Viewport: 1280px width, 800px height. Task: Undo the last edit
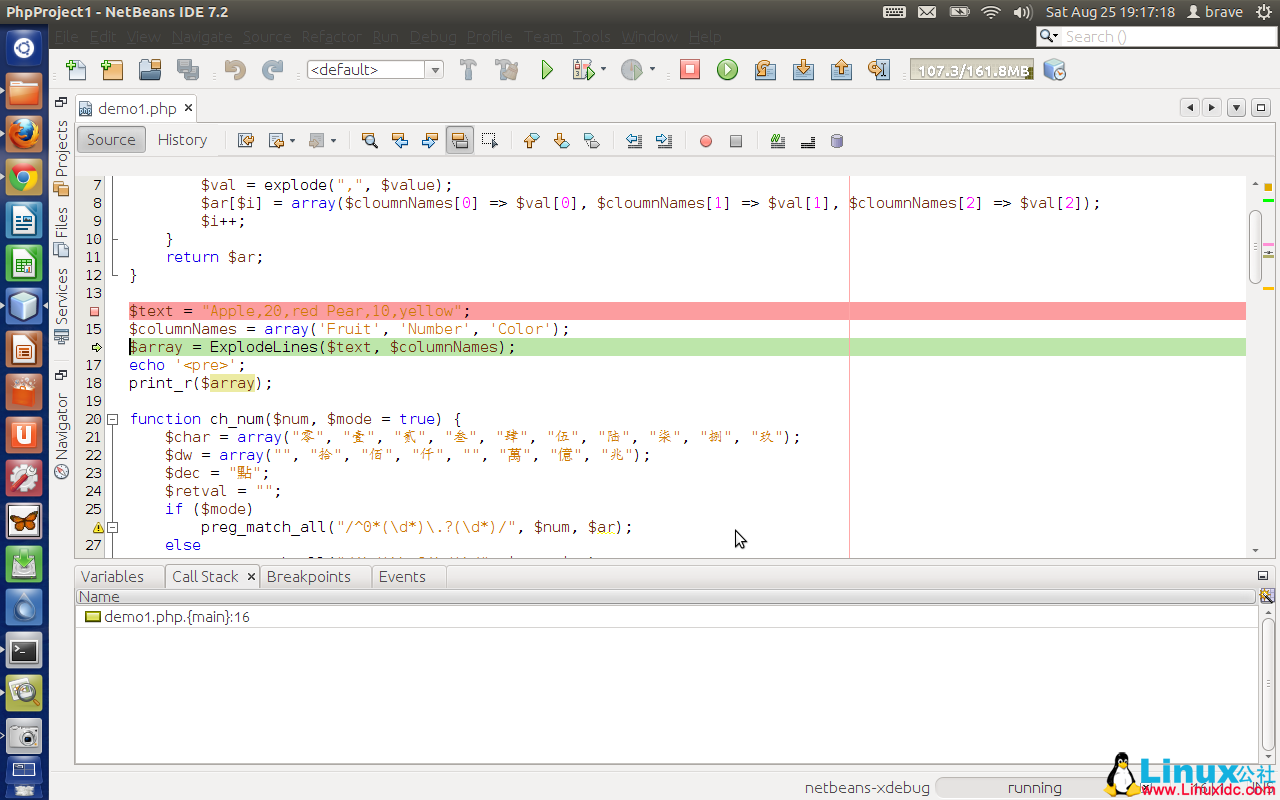(235, 70)
